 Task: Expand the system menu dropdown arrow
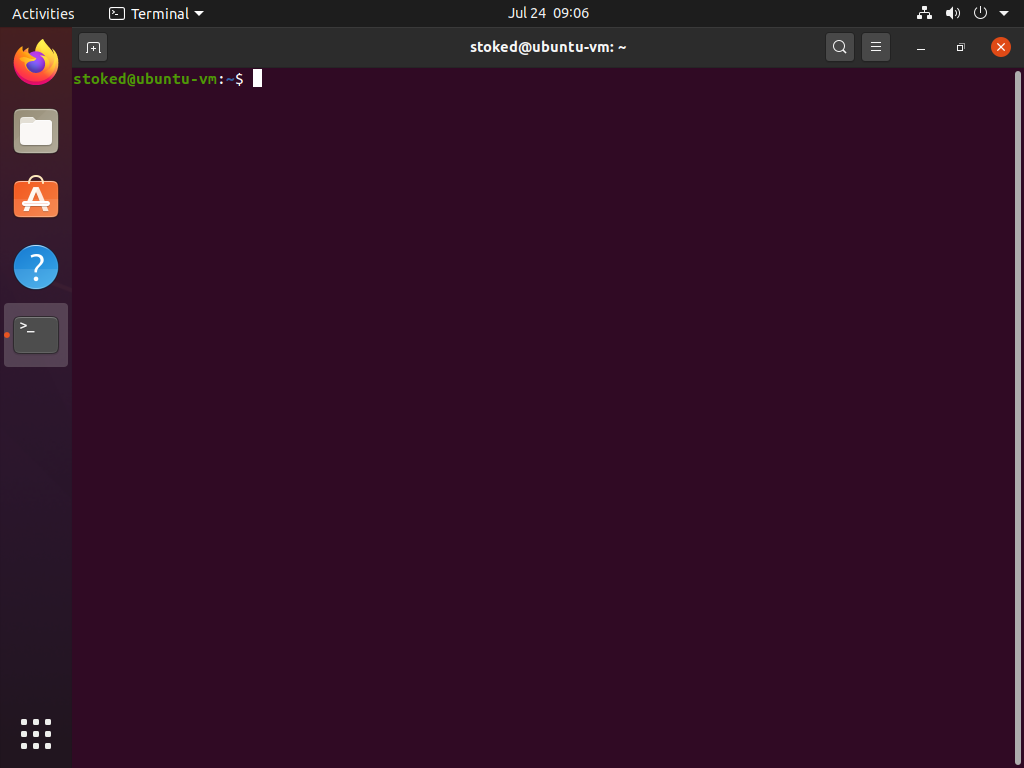point(1004,14)
